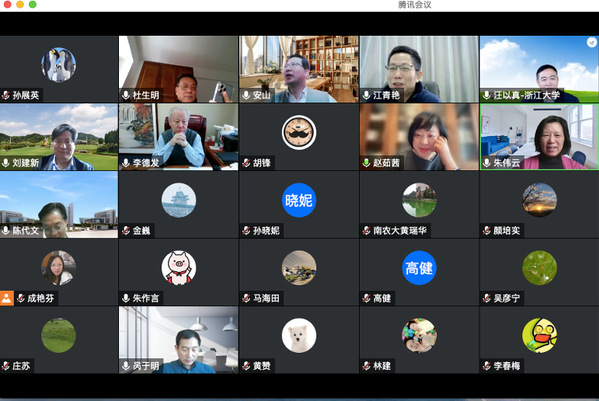
Task: Click the microphone icon beside 安山
Action: coord(246,95)
